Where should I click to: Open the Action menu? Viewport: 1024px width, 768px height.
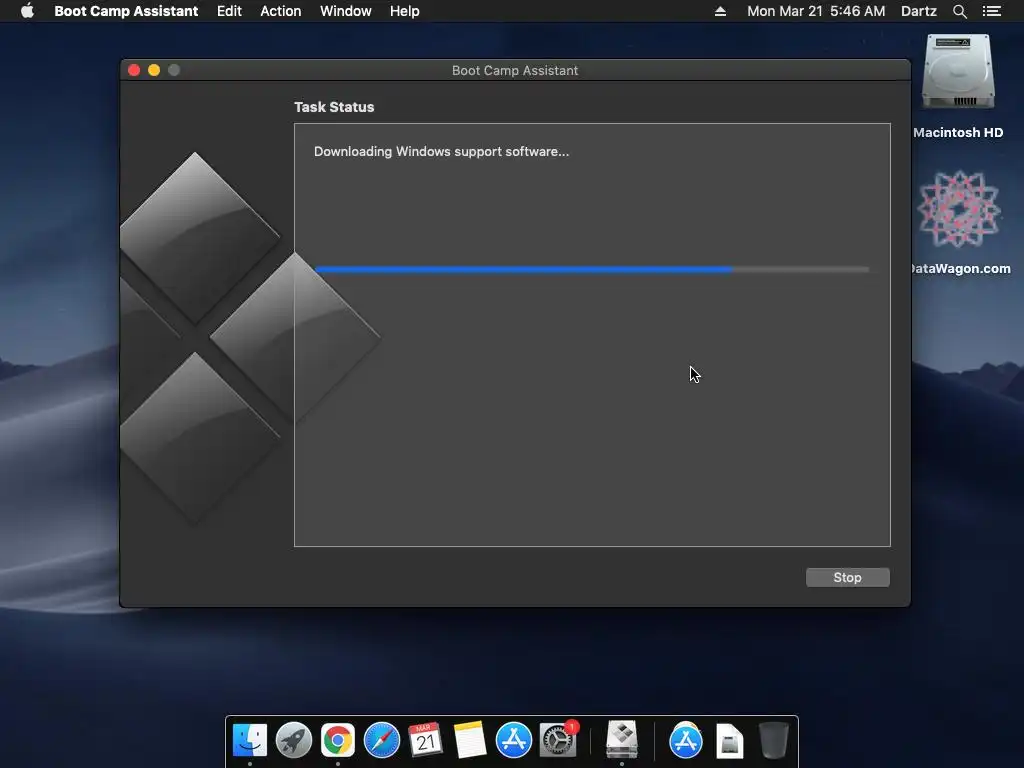(x=281, y=11)
